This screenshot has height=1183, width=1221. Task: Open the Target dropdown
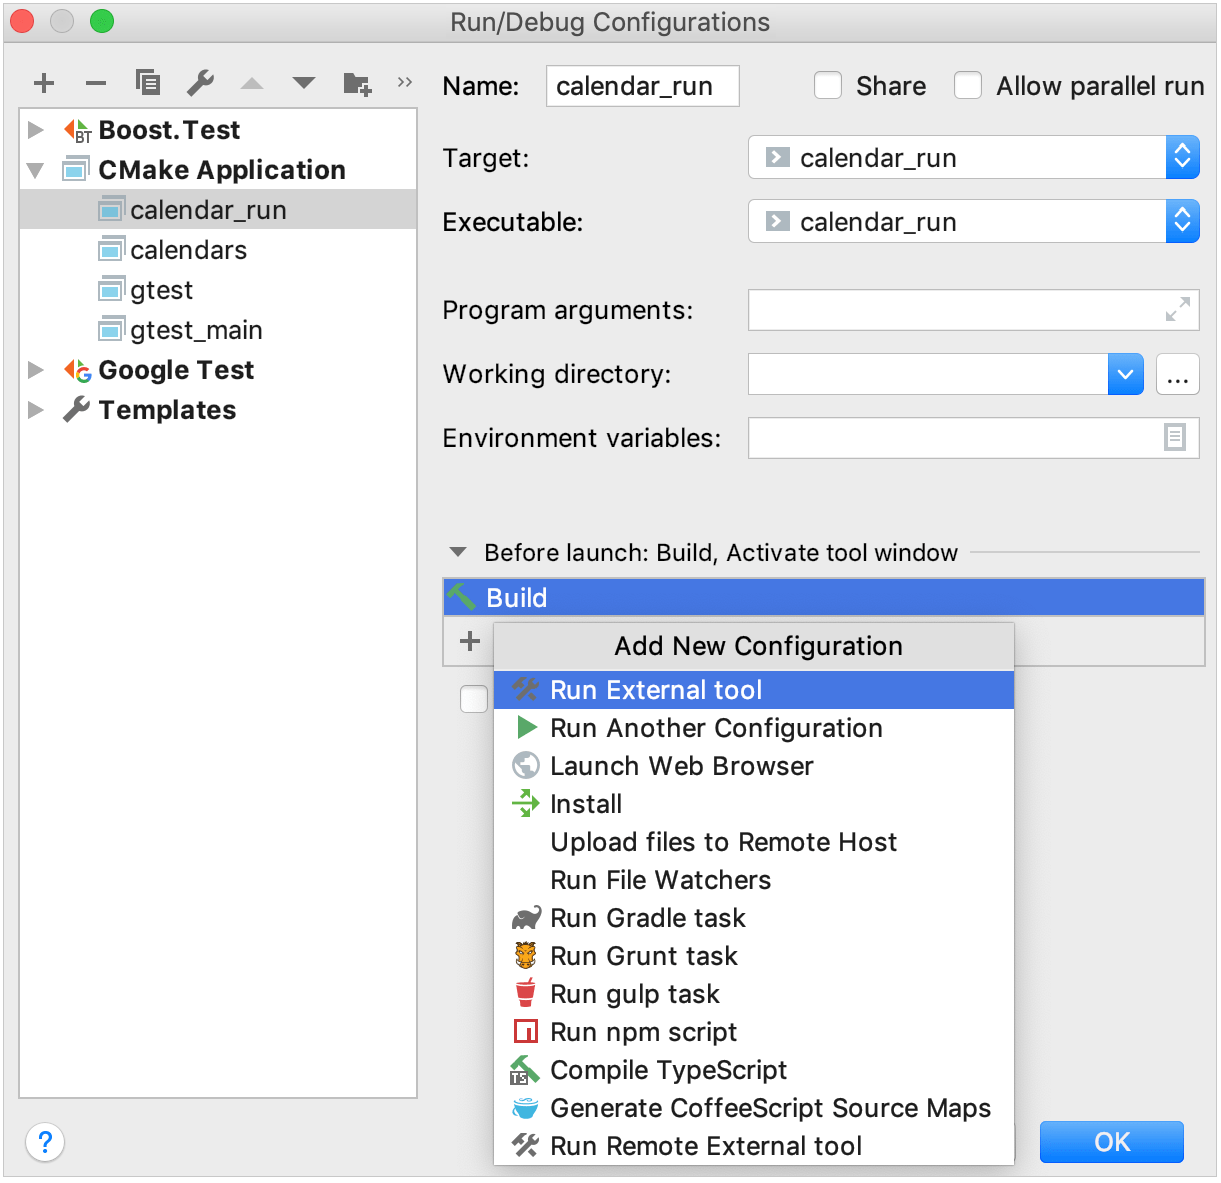(1182, 157)
